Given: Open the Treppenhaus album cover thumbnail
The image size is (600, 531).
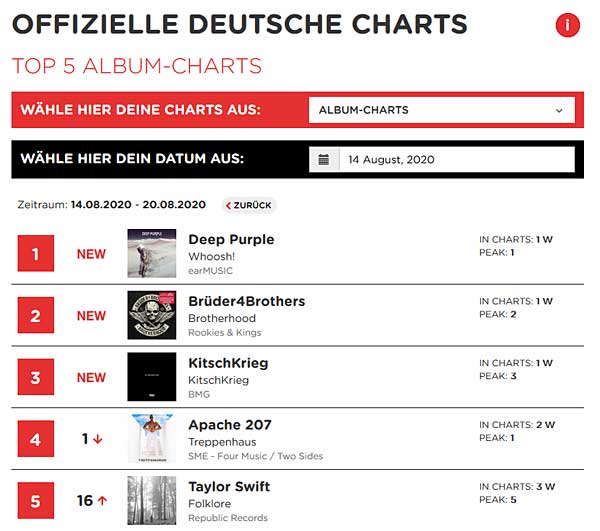Looking at the screenshot, I should pos(152,439).
